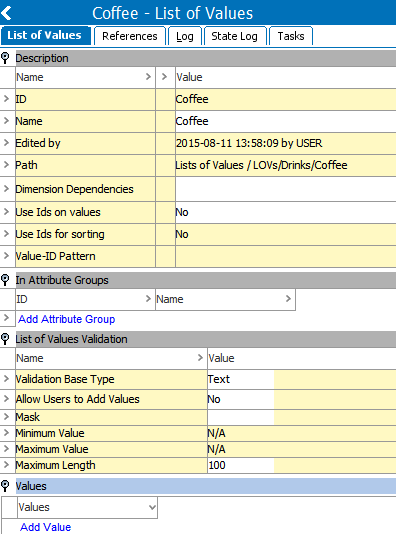Toggle the pin icon beside Description section
The width and height of the screenshot is (396, 536).
pyautogui.click(x=5, y=58)
